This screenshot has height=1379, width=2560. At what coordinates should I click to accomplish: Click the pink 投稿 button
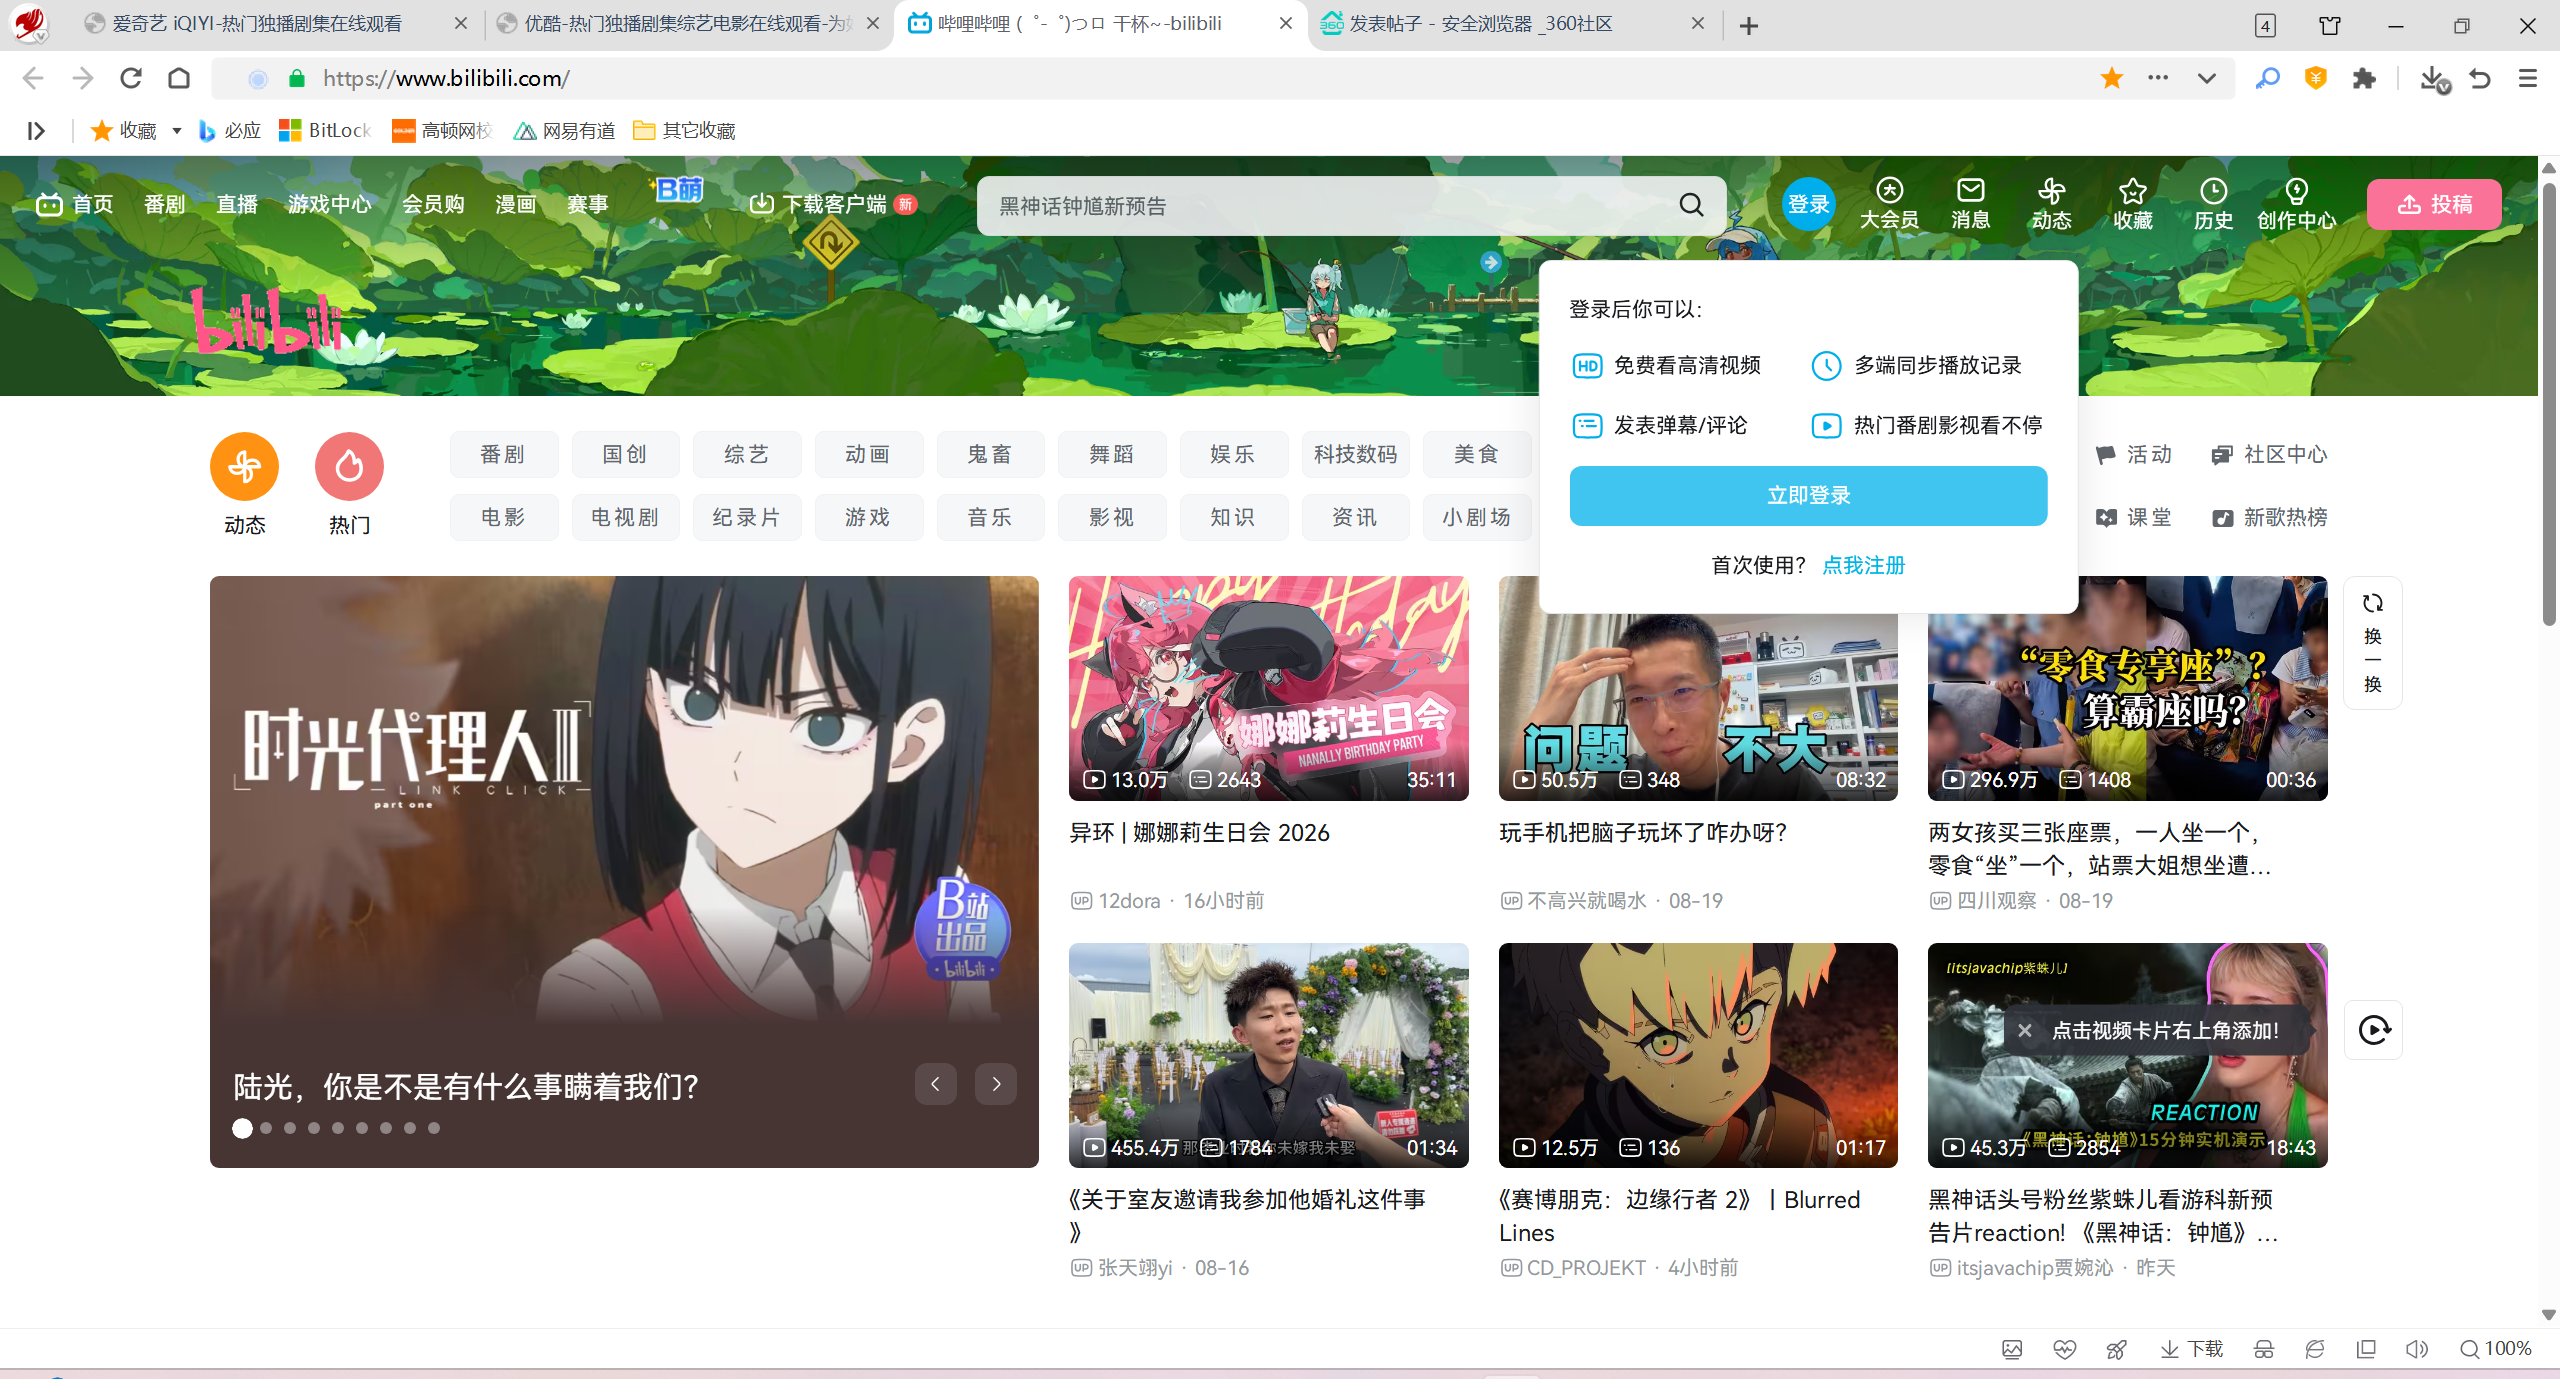tap(2434, 204)
